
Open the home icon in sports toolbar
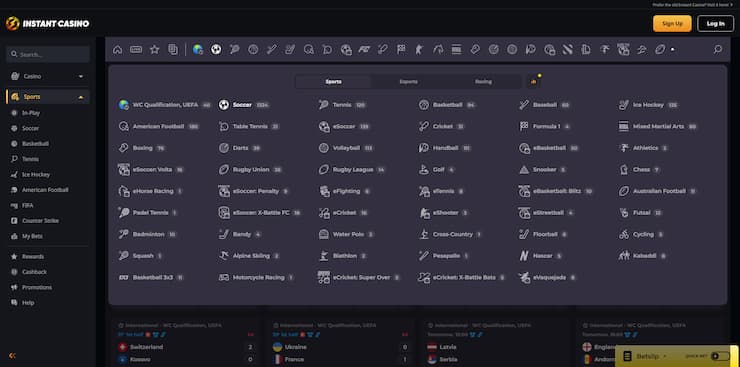[118, 50]
